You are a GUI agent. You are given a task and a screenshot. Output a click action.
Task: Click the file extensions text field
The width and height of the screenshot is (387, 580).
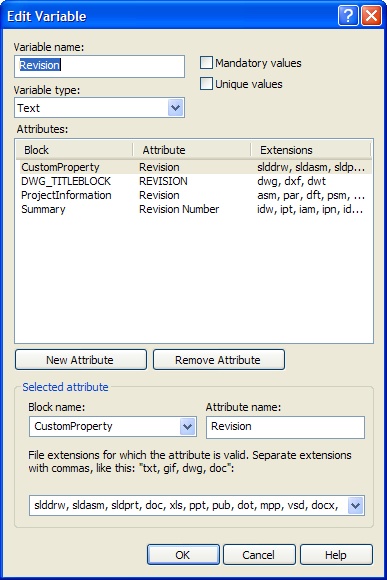pyautogui.click(x=189, y=505)
